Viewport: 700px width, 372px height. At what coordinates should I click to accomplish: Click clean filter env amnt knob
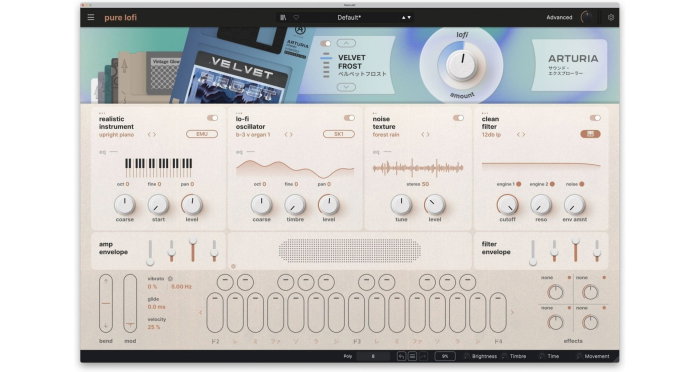[x=575, y=205]
